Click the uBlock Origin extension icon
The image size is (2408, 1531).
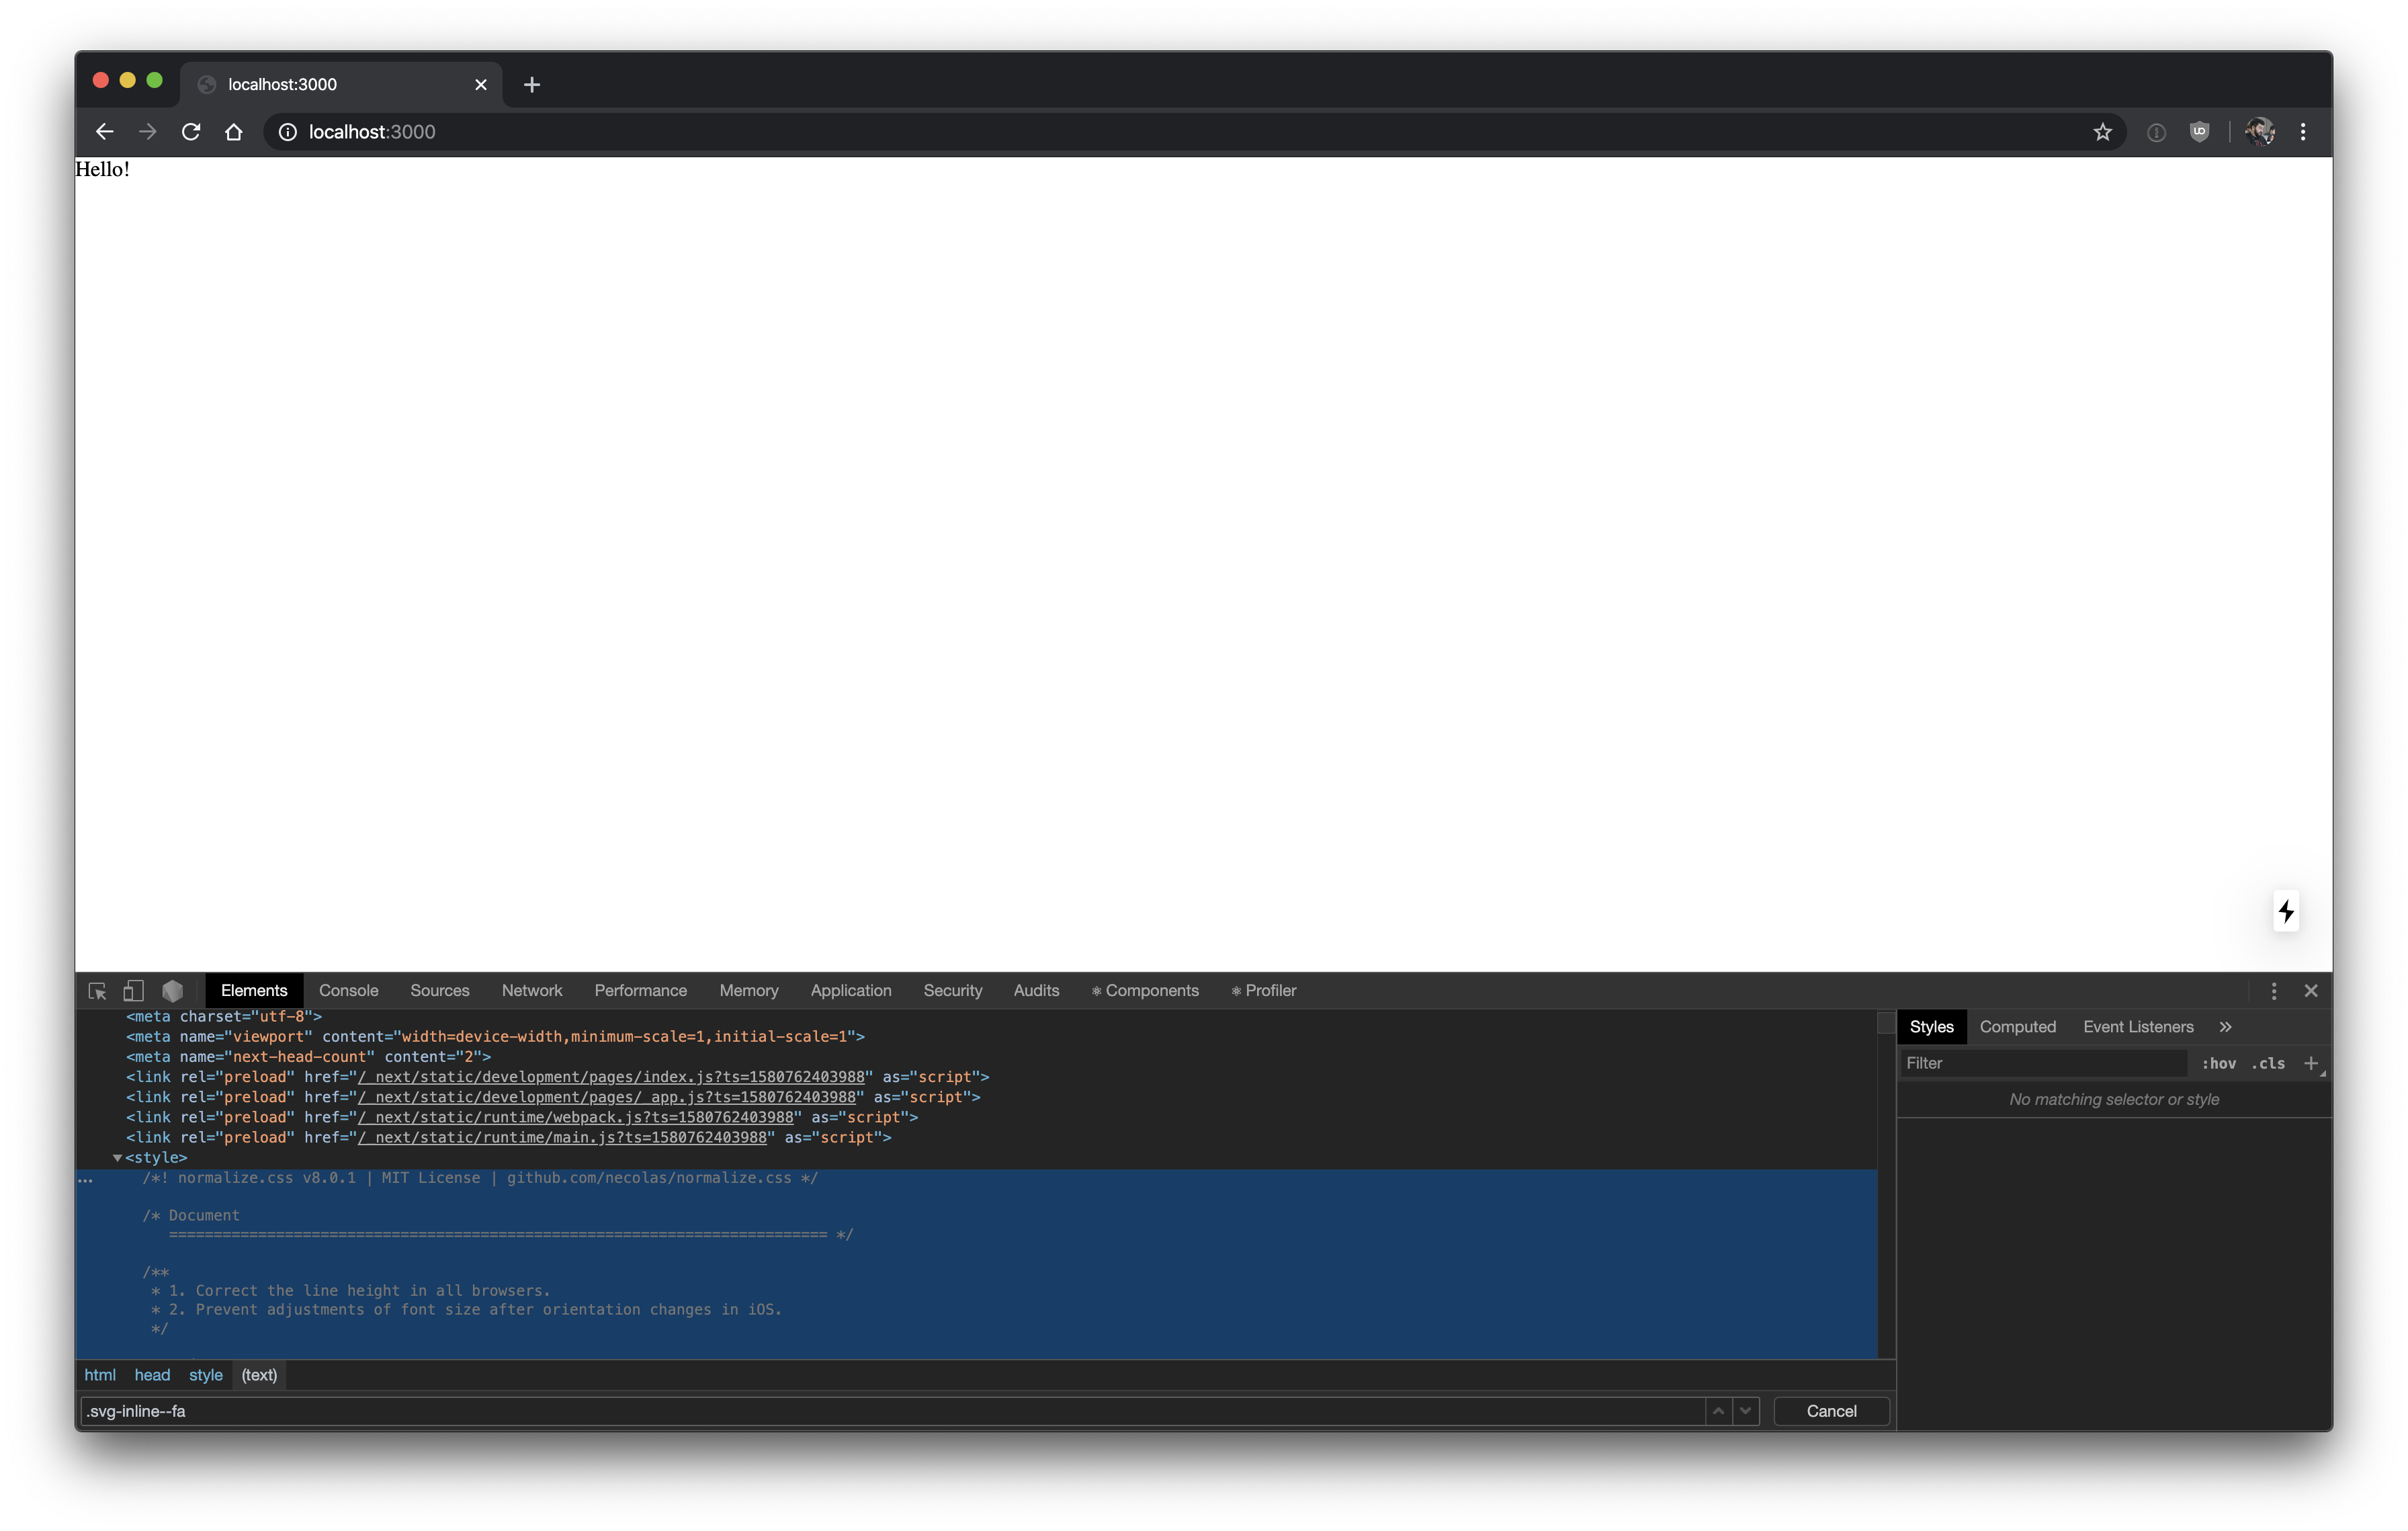click(2200, 131)
